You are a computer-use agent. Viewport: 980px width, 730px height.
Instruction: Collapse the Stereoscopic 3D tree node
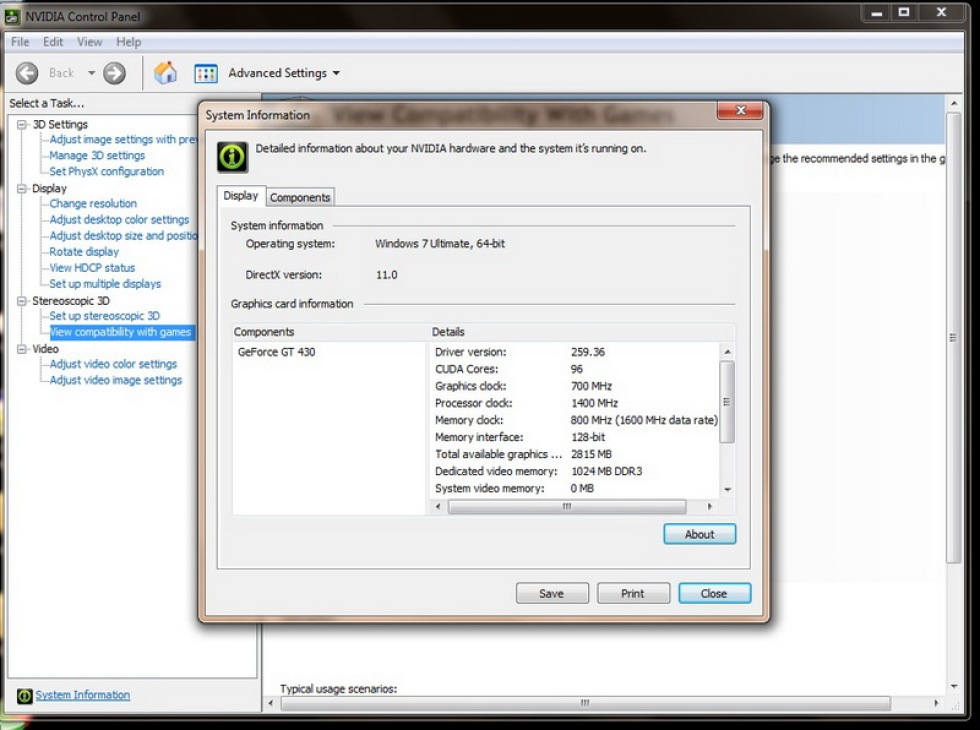tap(23, 300)
